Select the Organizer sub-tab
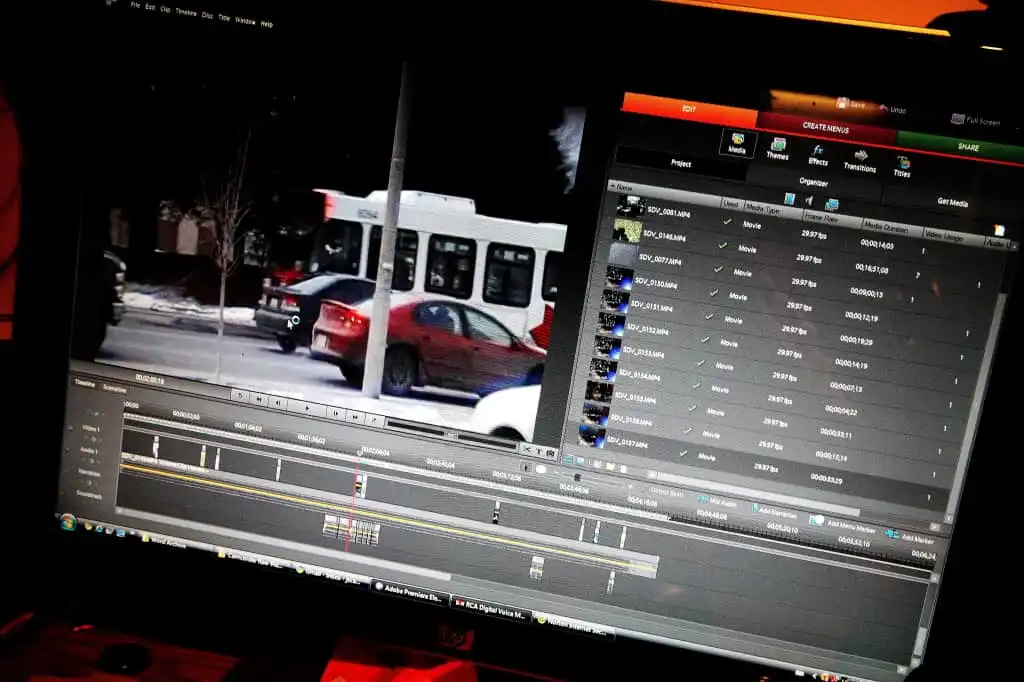This screenshot has width=1024, height=682. click(x=813, y=182)
